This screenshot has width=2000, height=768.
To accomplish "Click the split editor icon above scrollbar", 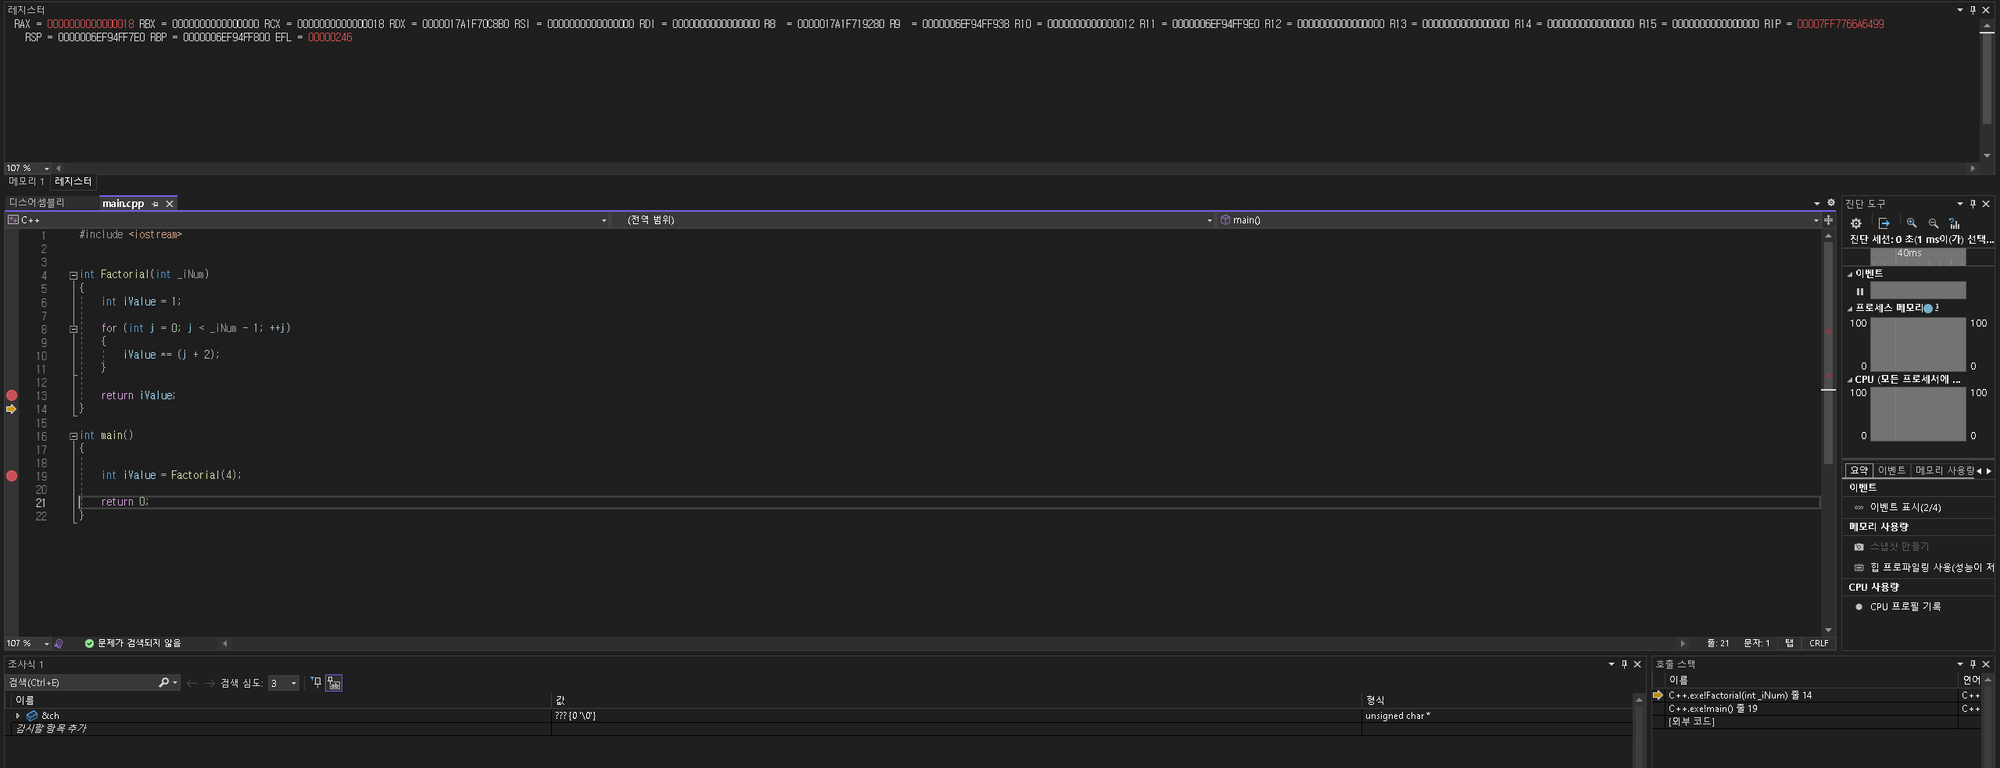I will tap(1828, 220).
